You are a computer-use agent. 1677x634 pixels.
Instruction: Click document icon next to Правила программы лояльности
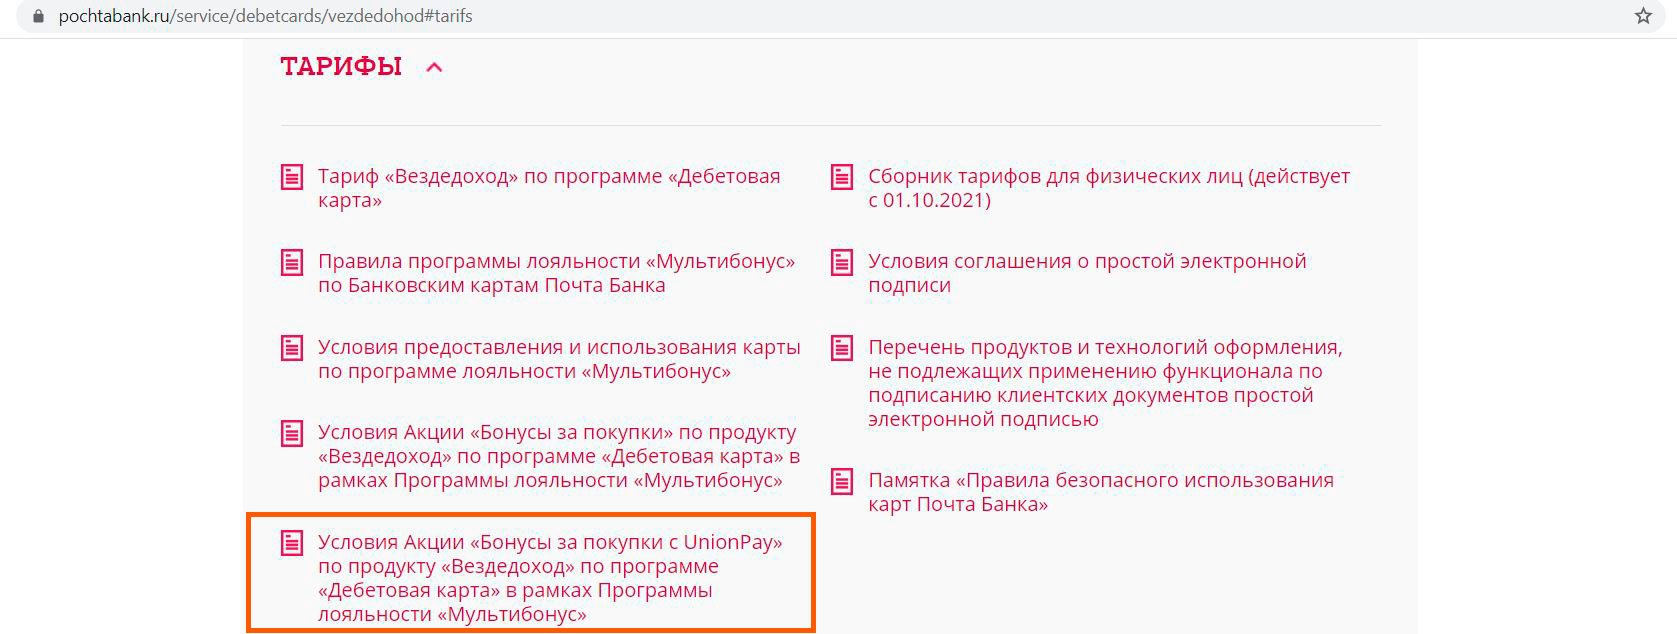coord(292,262)
